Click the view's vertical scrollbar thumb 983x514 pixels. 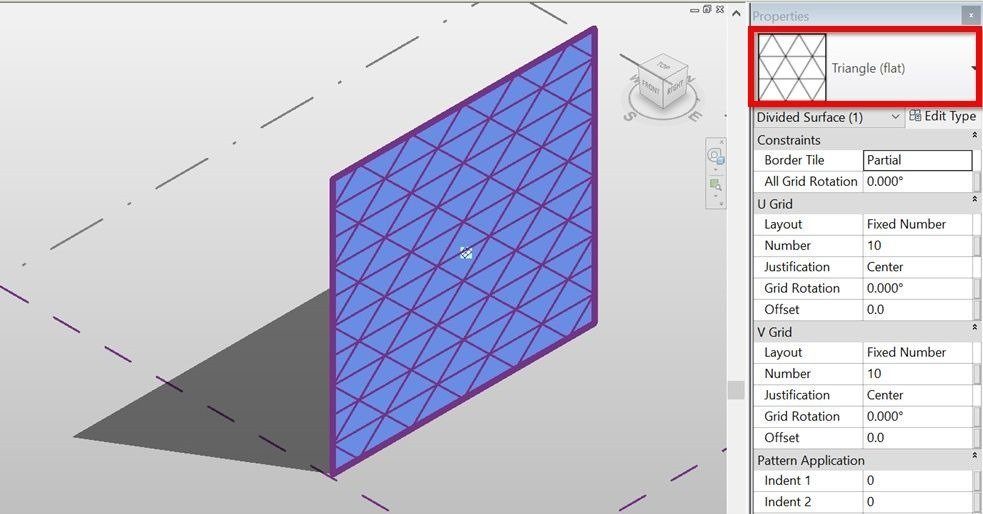pos(736,390)
